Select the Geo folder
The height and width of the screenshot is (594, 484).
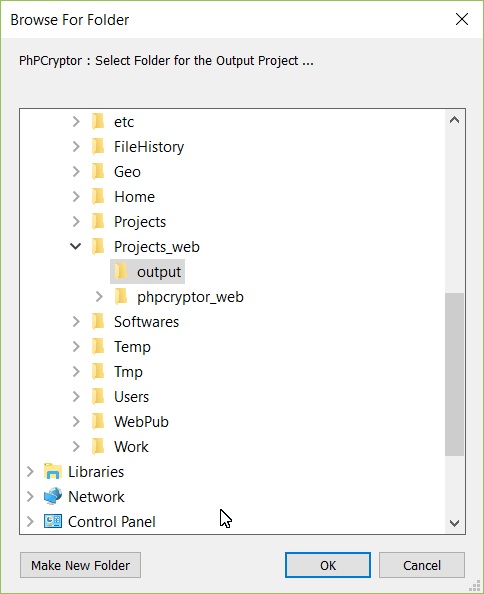pos(127,172)
